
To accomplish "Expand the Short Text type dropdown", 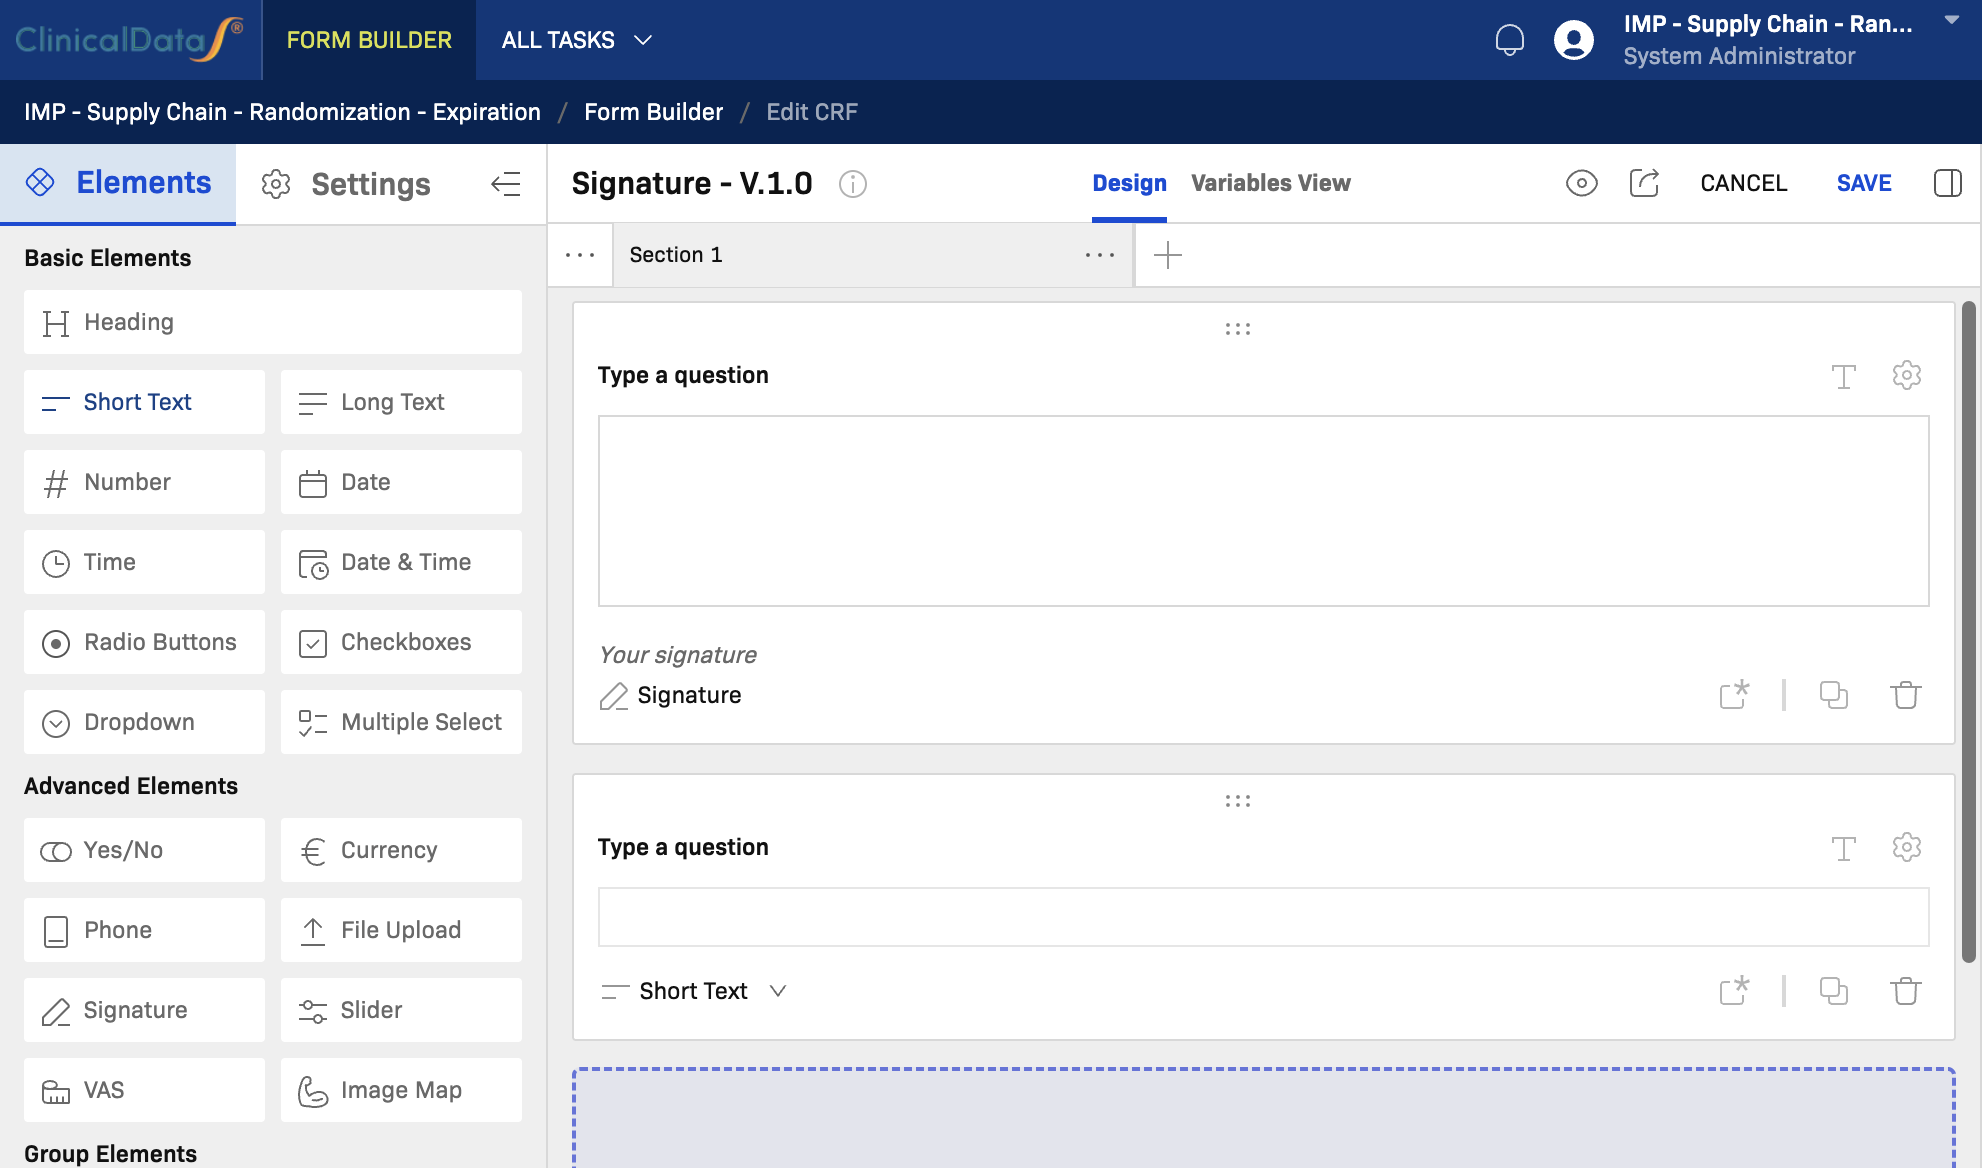I will (x=778, y=991).
